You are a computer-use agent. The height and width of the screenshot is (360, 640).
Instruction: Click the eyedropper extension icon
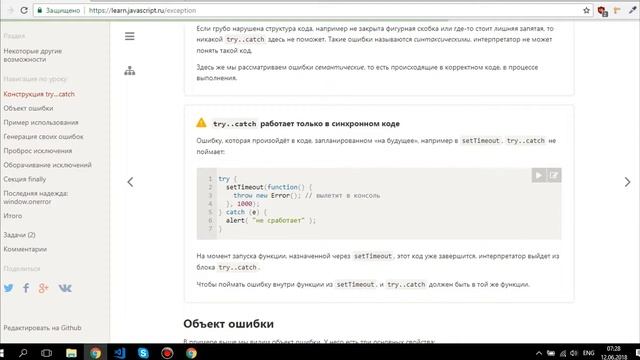632,10
